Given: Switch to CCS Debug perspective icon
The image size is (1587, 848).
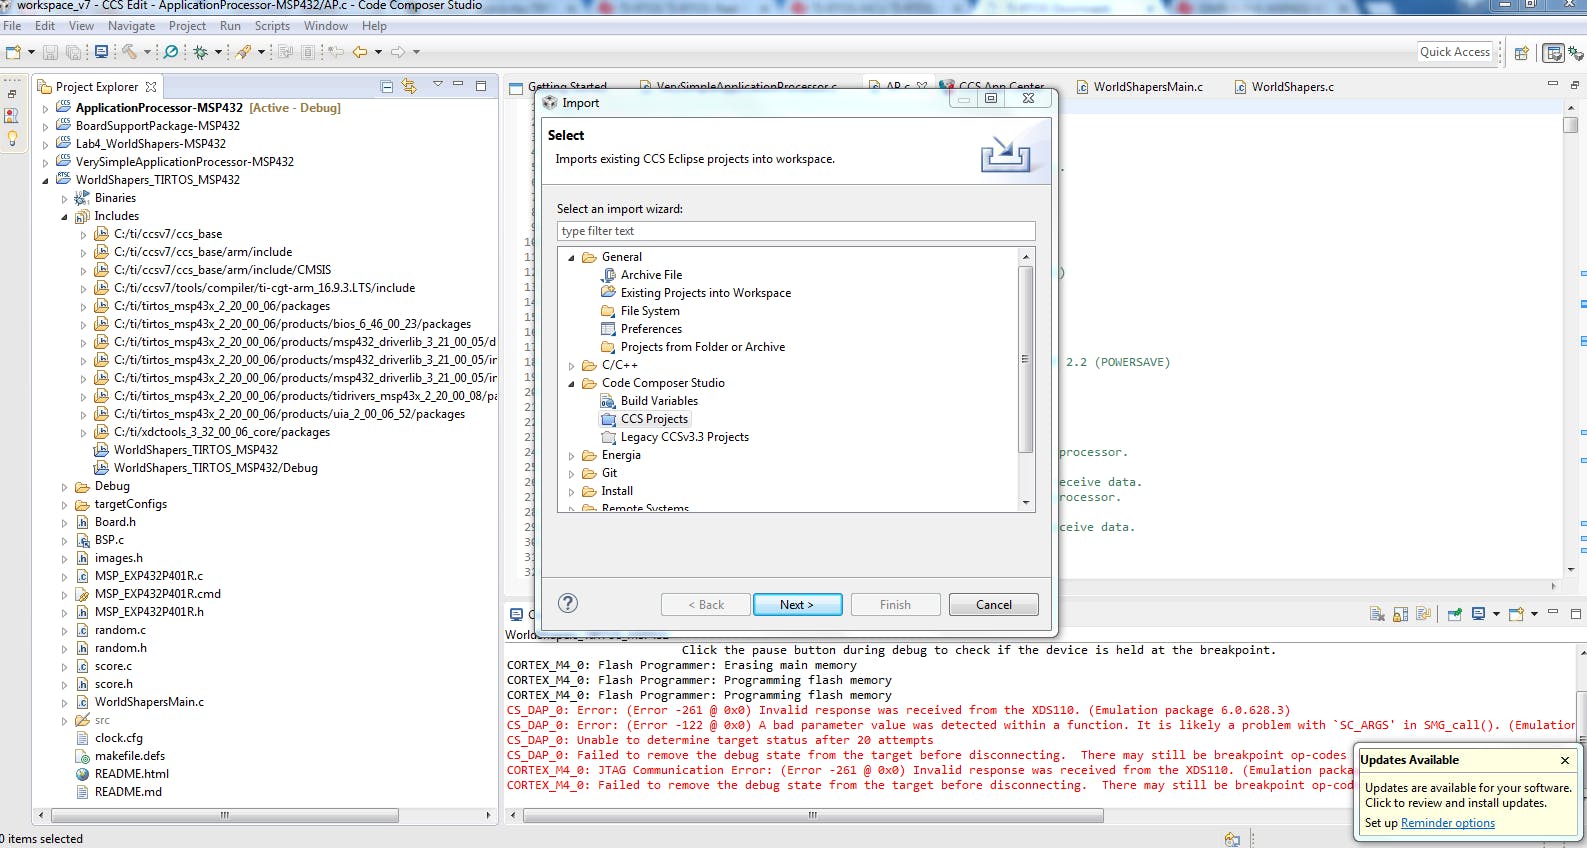Looking at the screenshot, I should pos(1576,52).
